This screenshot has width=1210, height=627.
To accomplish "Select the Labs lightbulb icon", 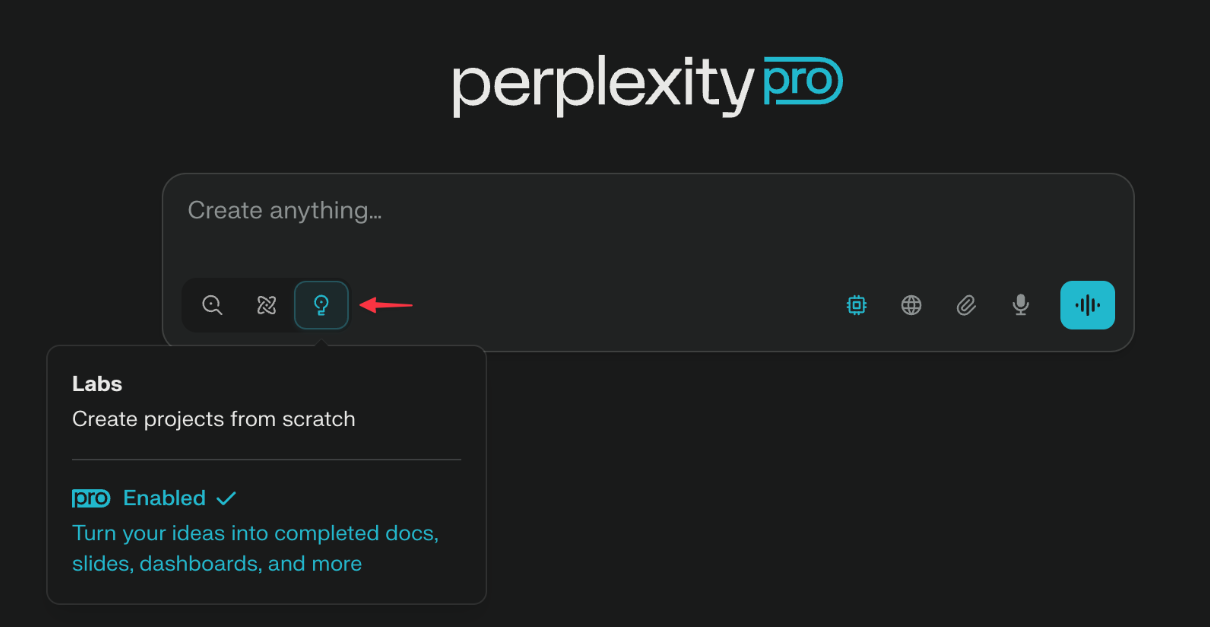I will click(321, 304).
